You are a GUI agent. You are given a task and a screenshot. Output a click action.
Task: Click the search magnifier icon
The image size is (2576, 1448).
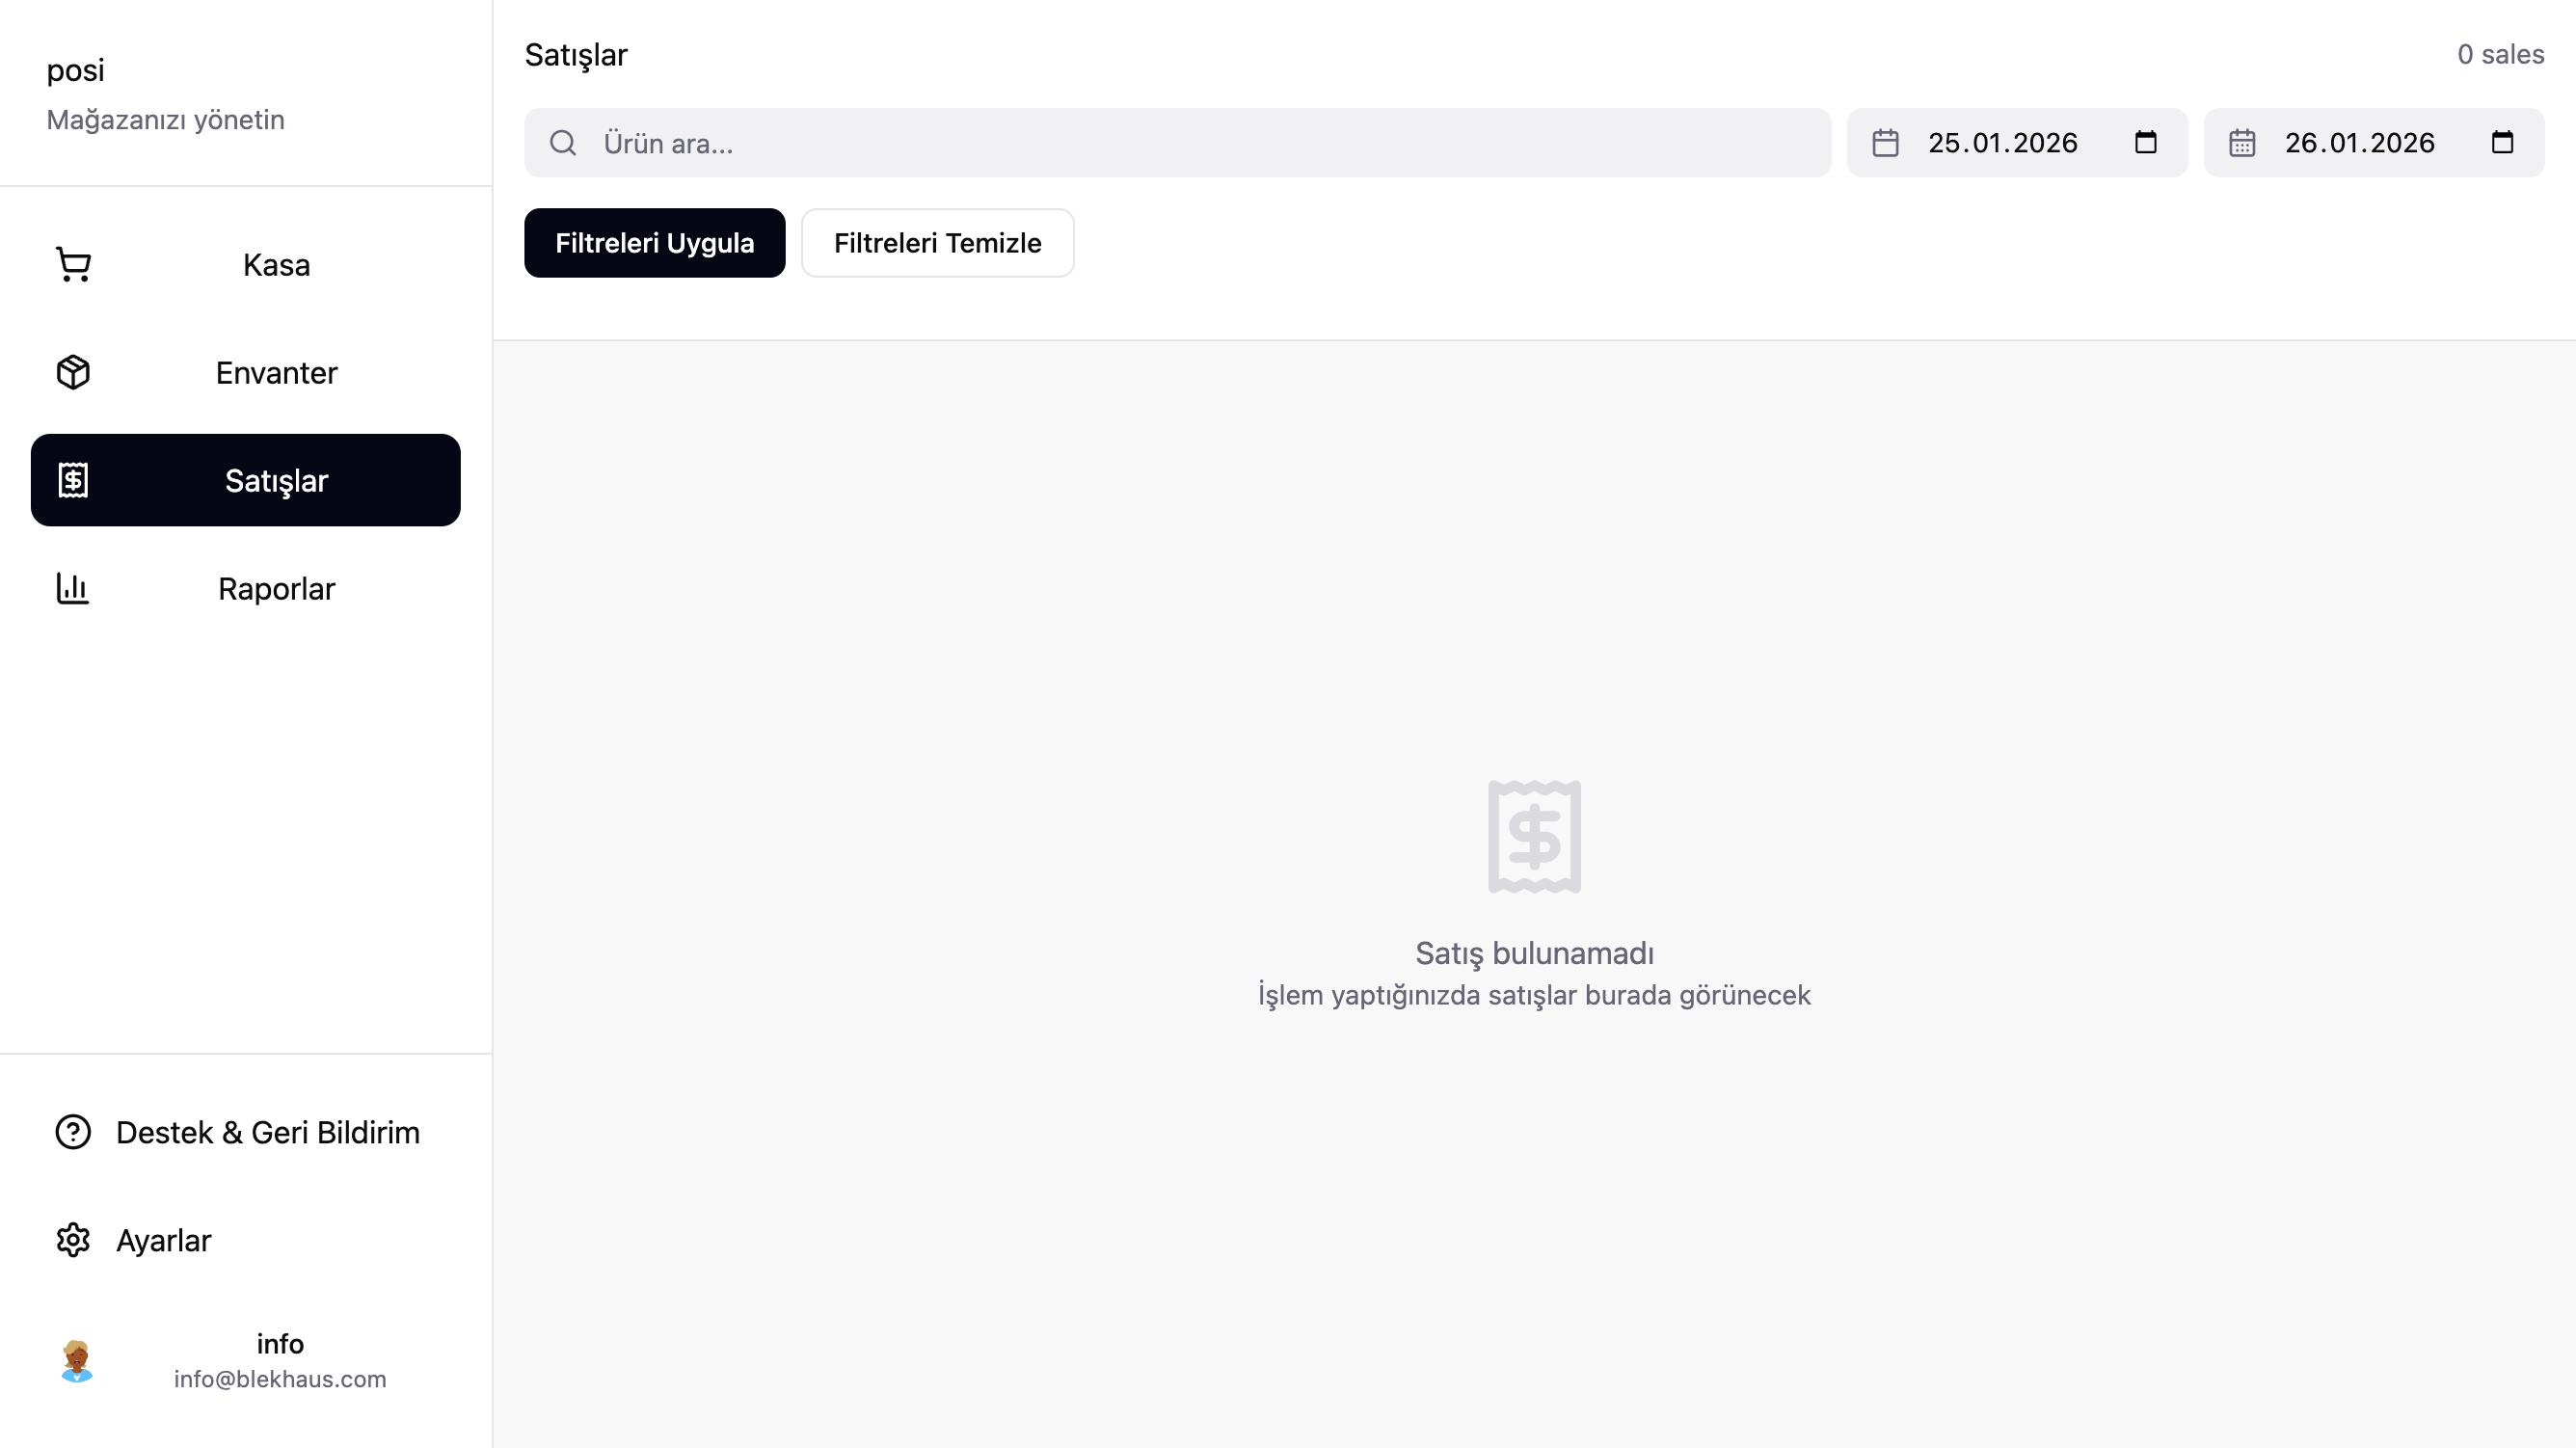(563, 143)
